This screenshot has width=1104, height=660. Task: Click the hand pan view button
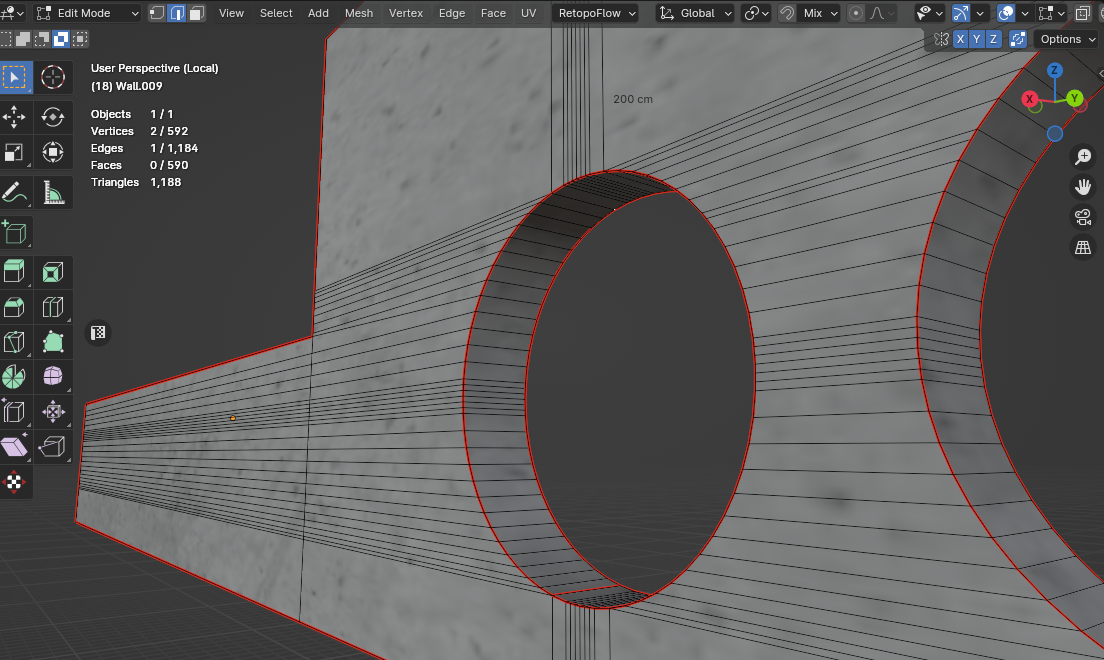[1083, 187]
